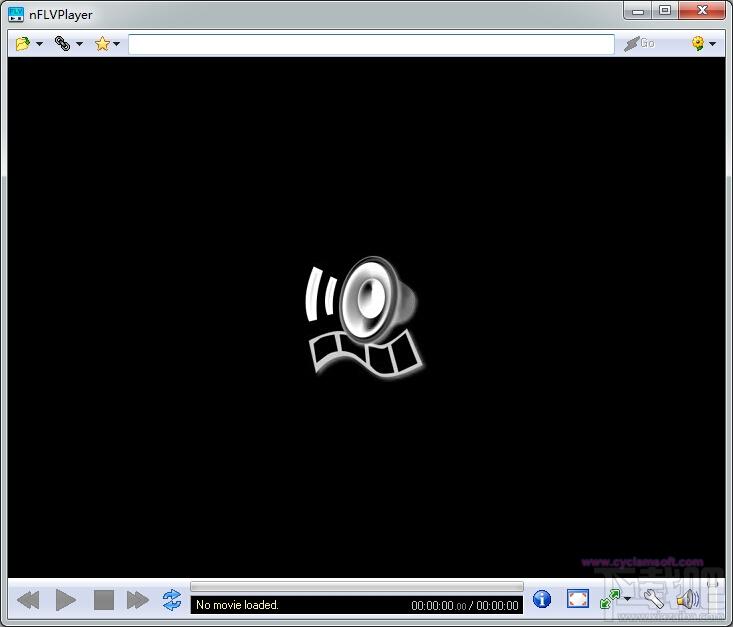
Task: Show movie info with blue info icon
Action: pyautogui.click(x=542, y=599)
